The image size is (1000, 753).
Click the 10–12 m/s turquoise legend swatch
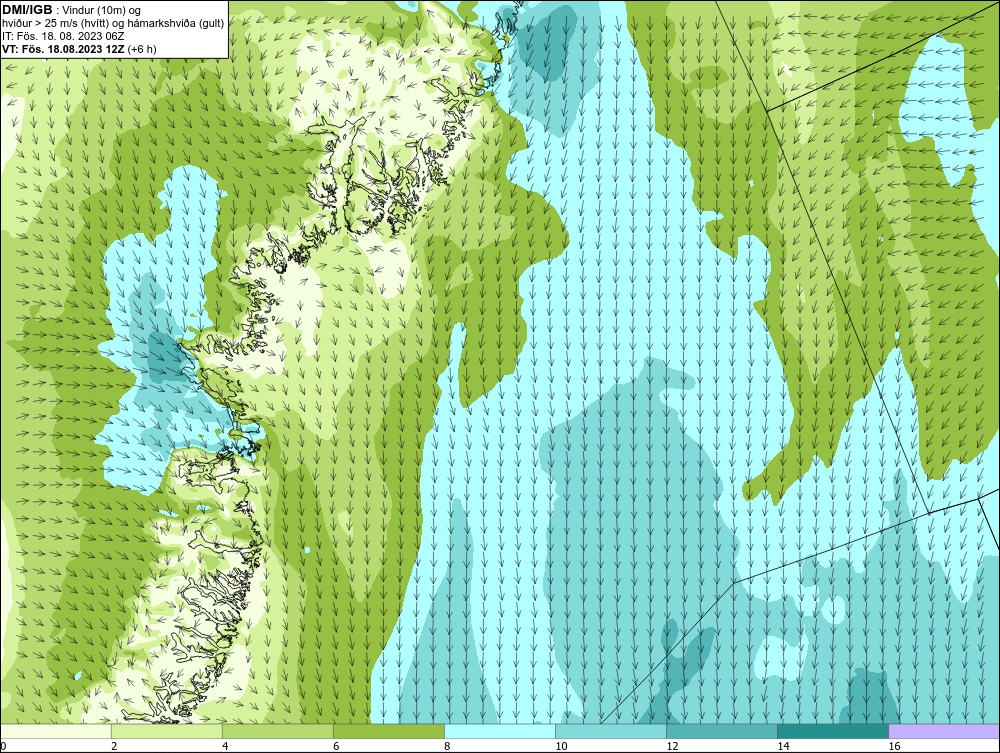click(x=611, y=731)
